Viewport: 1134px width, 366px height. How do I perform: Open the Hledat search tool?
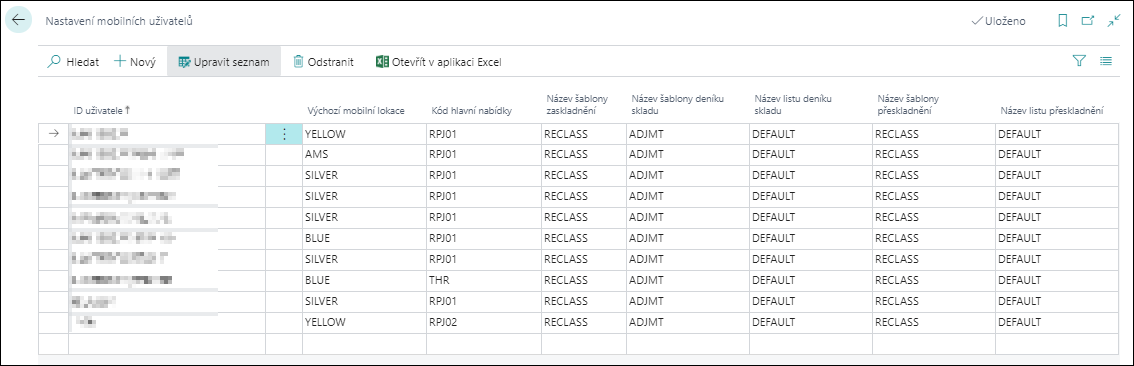73,62
